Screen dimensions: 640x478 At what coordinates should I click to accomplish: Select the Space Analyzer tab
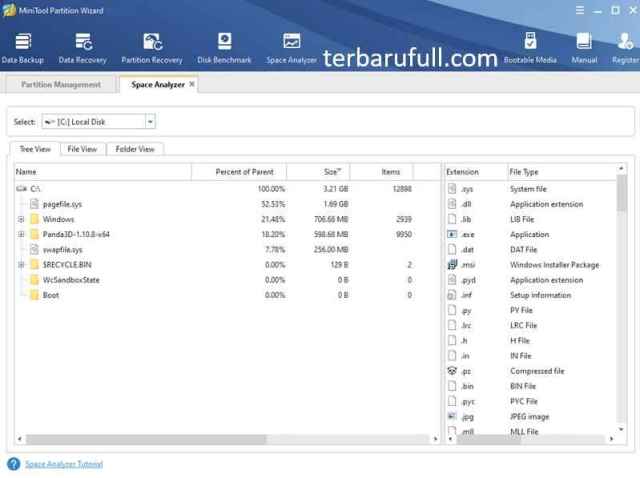click(x=158, y=84)
